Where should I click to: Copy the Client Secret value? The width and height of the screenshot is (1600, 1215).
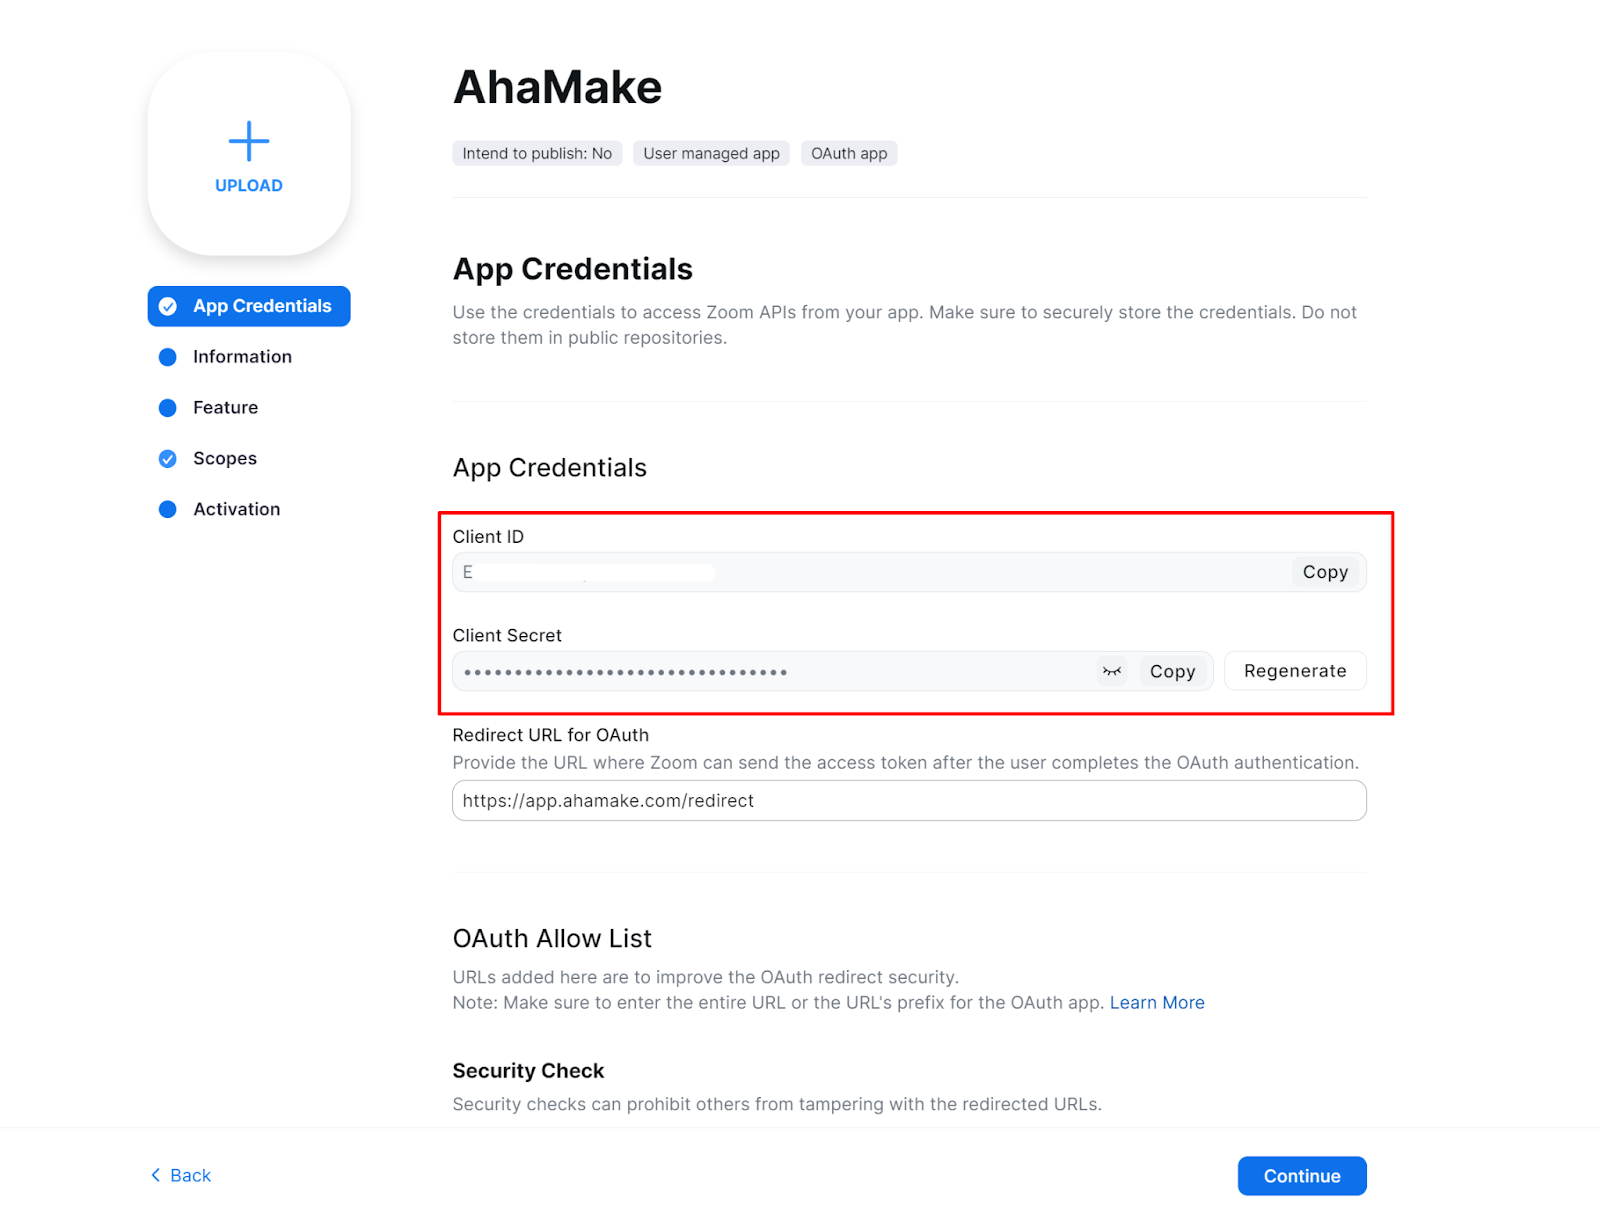1172,671
